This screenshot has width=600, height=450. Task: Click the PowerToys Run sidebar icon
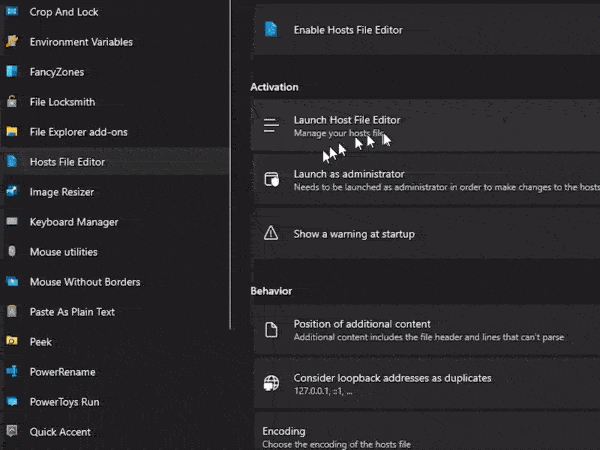point(12,401)
